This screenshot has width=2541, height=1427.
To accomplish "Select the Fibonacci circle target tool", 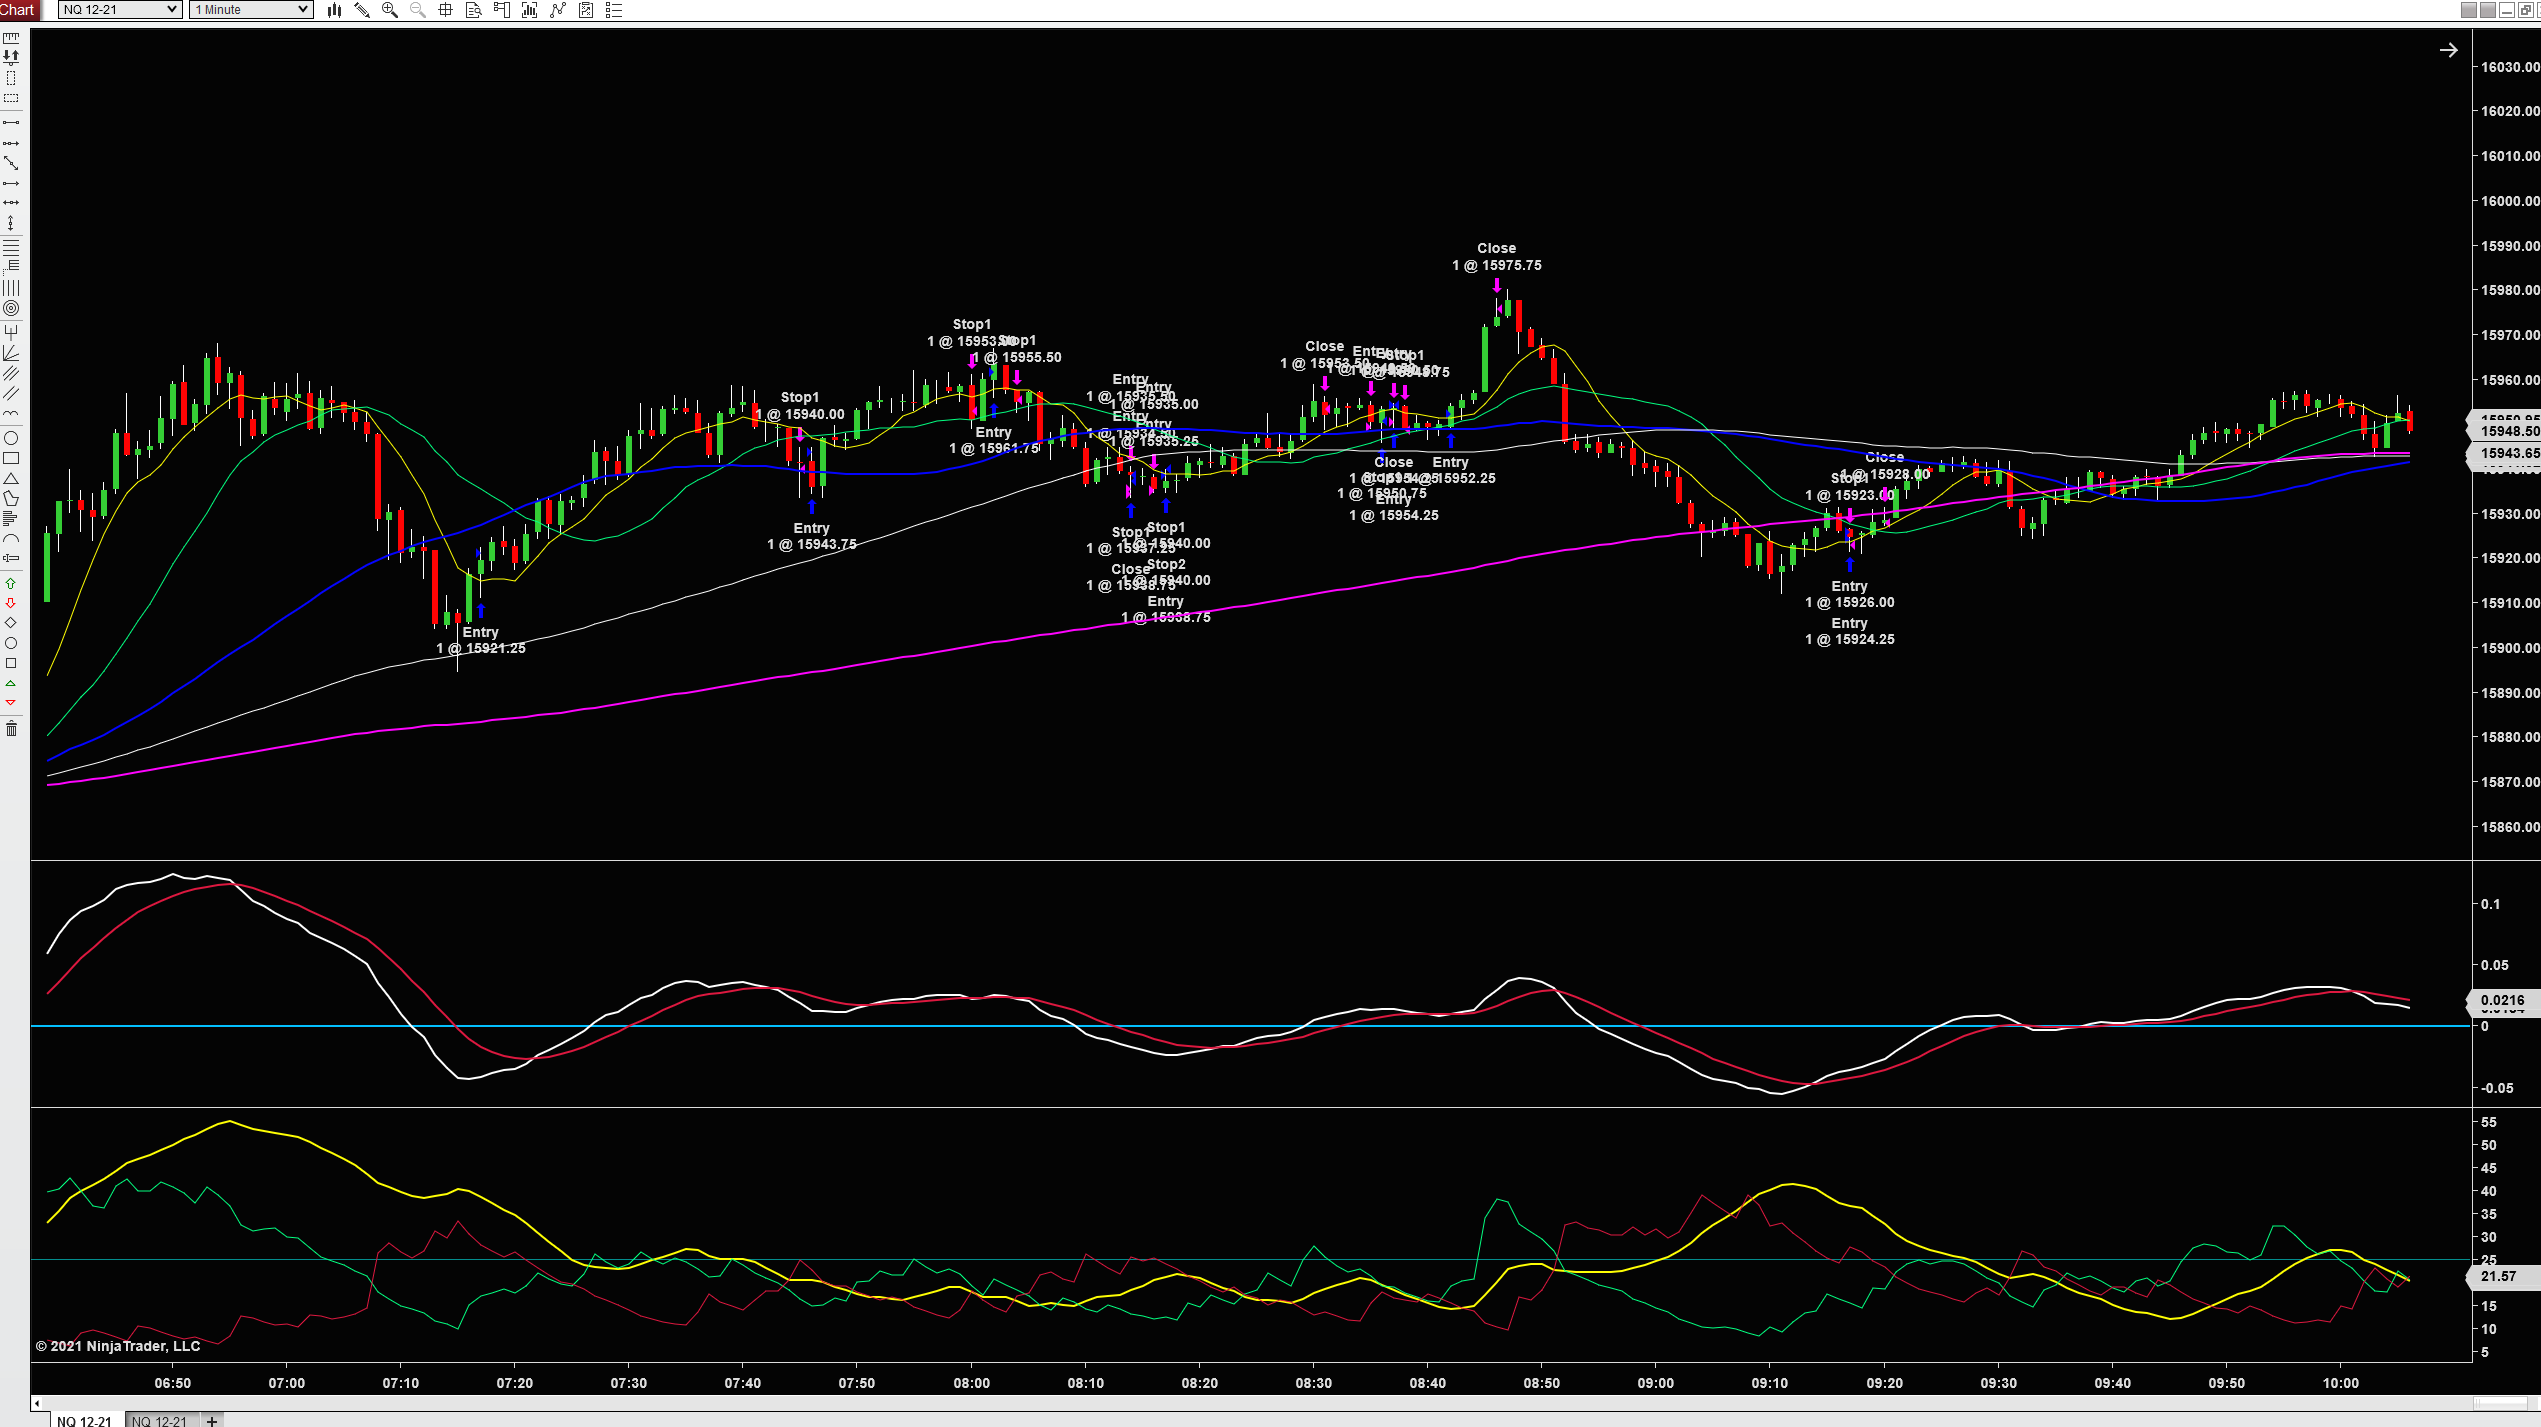I will [x=11, y=309].
